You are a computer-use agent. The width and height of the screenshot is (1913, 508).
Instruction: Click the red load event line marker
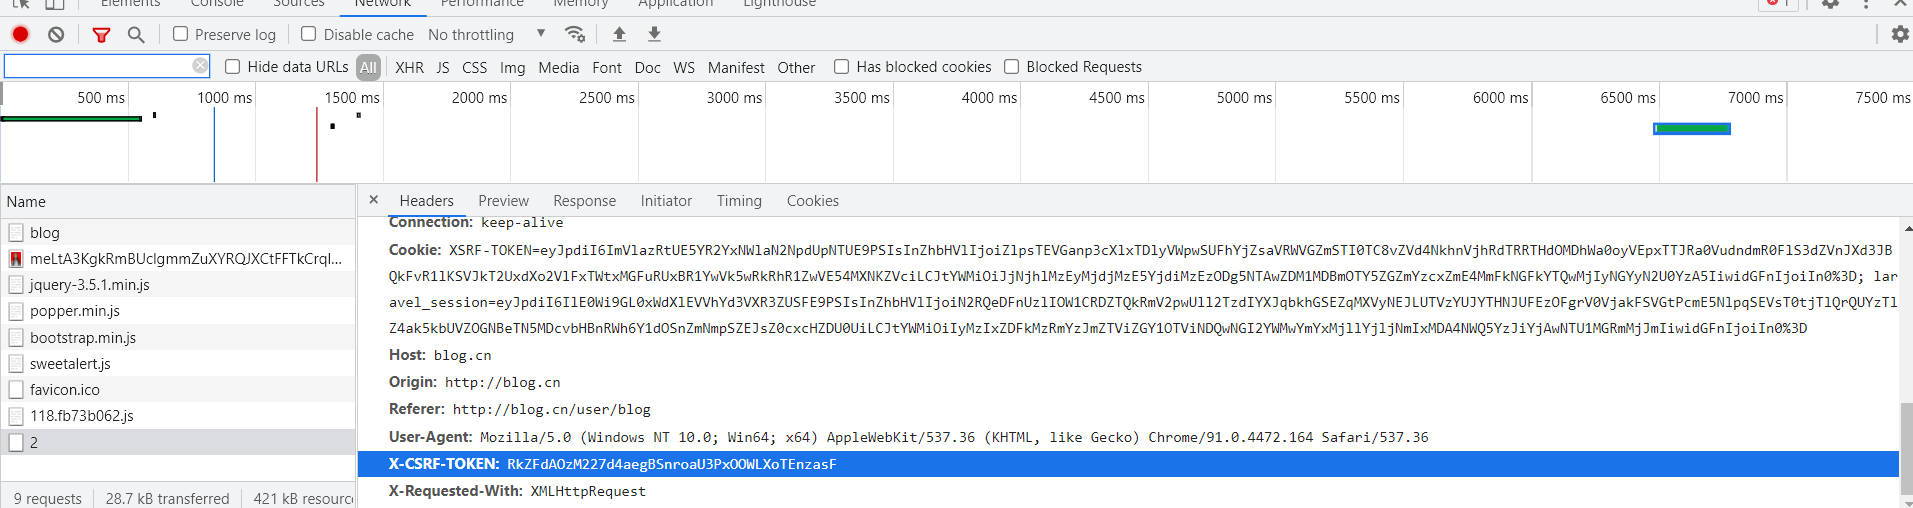tap(317, 144)
